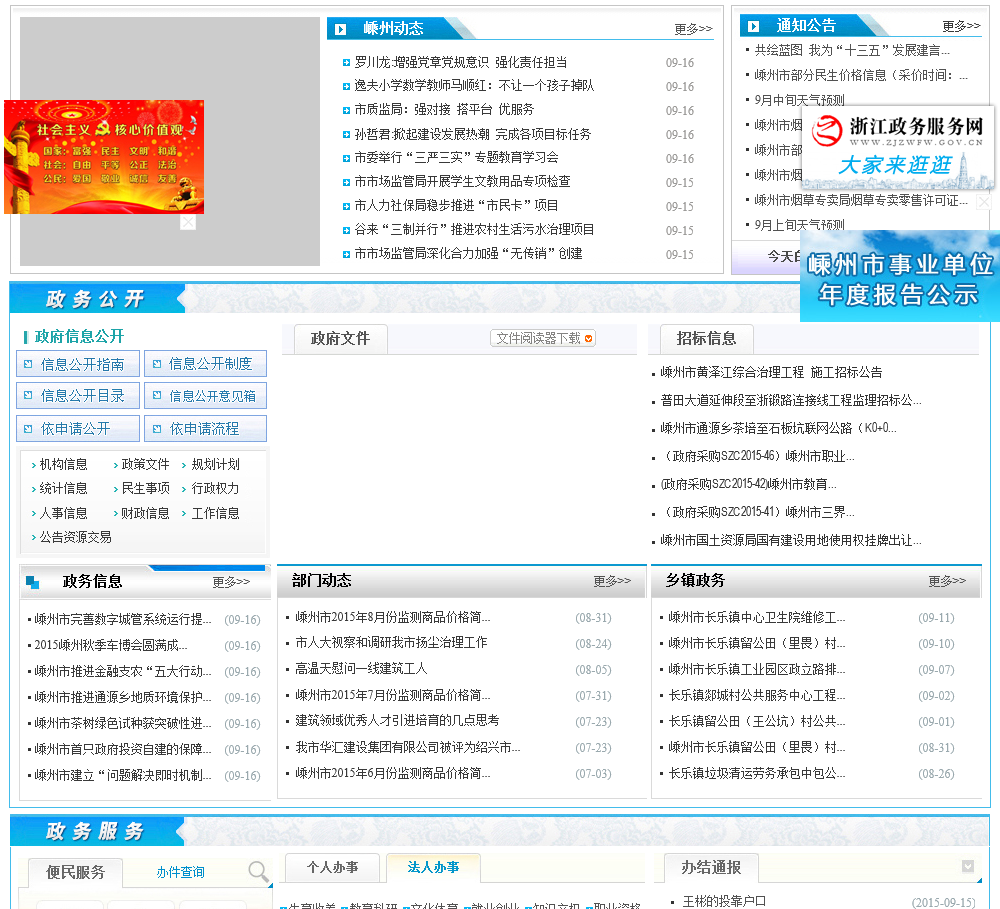This screenshot has width=1000, height=909.
Task: Click the 信息公开指南 button
Action: 78,364
